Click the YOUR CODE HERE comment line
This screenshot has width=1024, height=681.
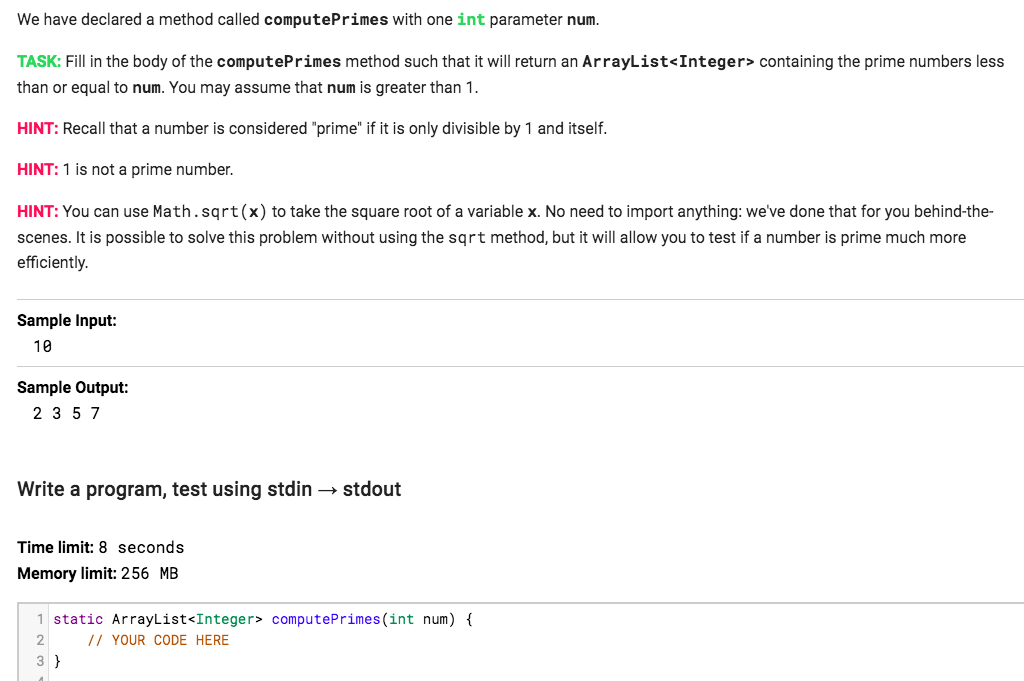click(158, 641)
